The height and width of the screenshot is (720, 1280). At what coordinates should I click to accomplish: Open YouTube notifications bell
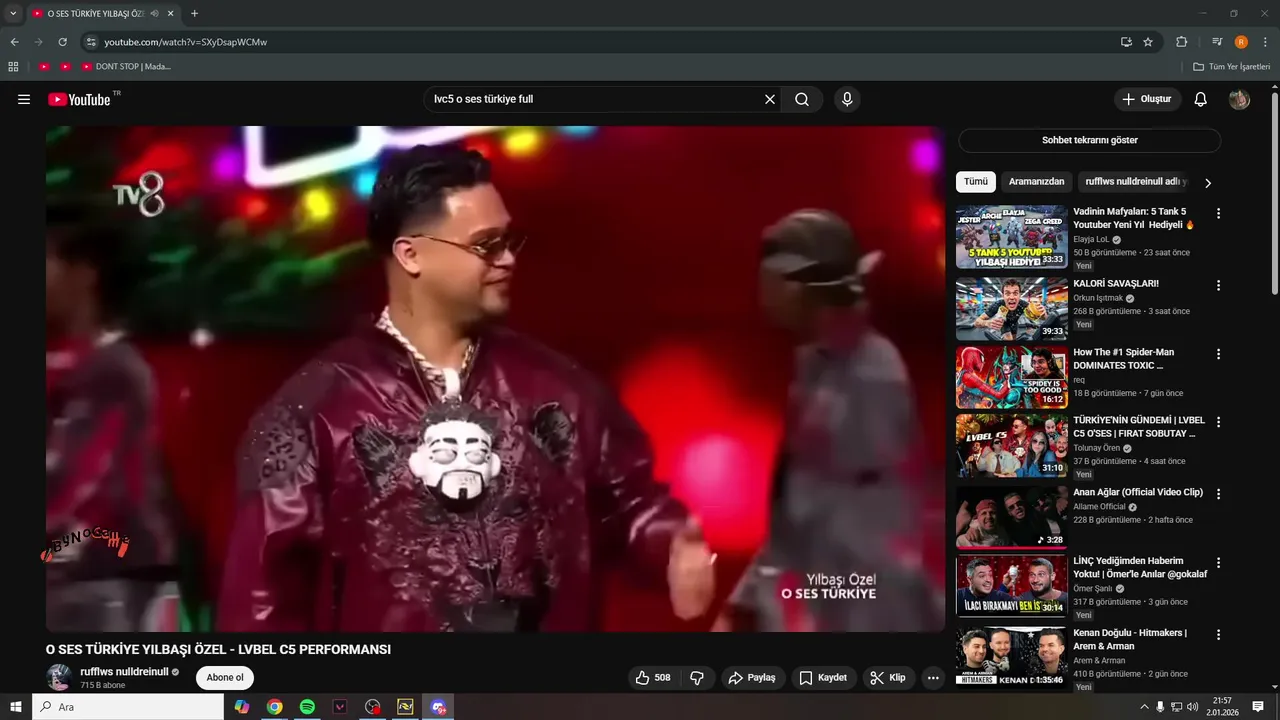(x=1201, y=99)
